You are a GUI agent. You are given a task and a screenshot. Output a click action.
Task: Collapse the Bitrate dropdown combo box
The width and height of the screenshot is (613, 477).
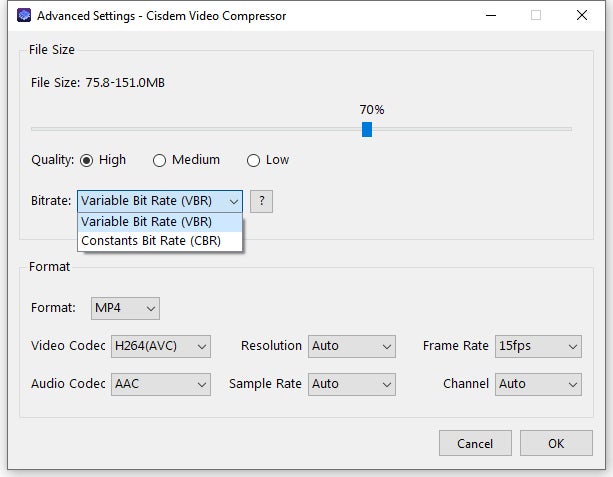pos(160,201)
